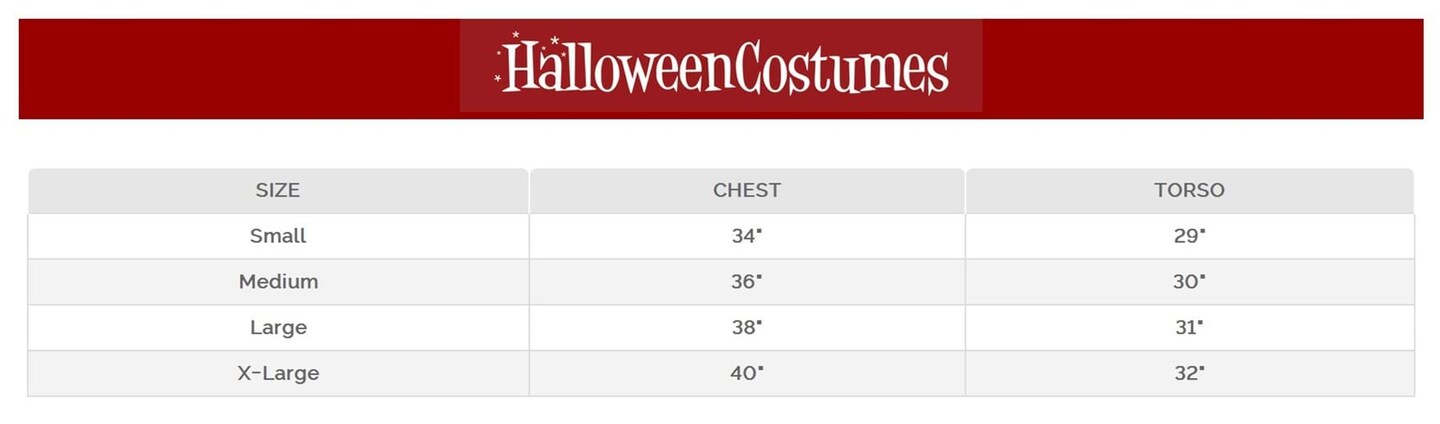Click the 38" chest value
This screenshot has width=1440, height=424.
tap(746, 327)
